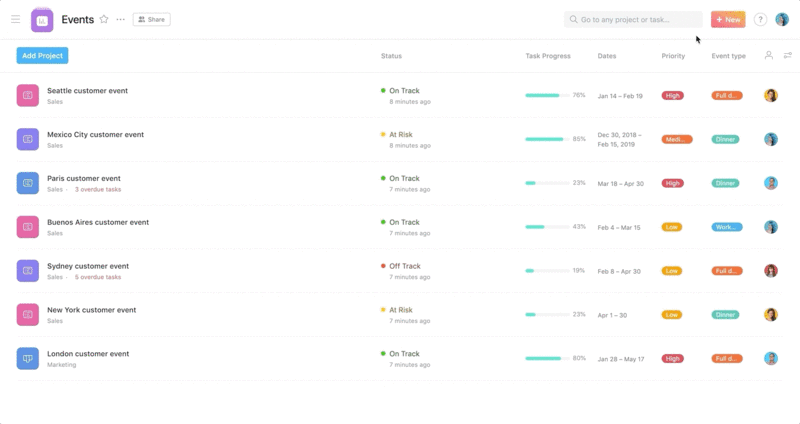Open 5 overdue tasks for Sydney
The width and height of the screenshot is (800, 424).
[x=98, y=277]
